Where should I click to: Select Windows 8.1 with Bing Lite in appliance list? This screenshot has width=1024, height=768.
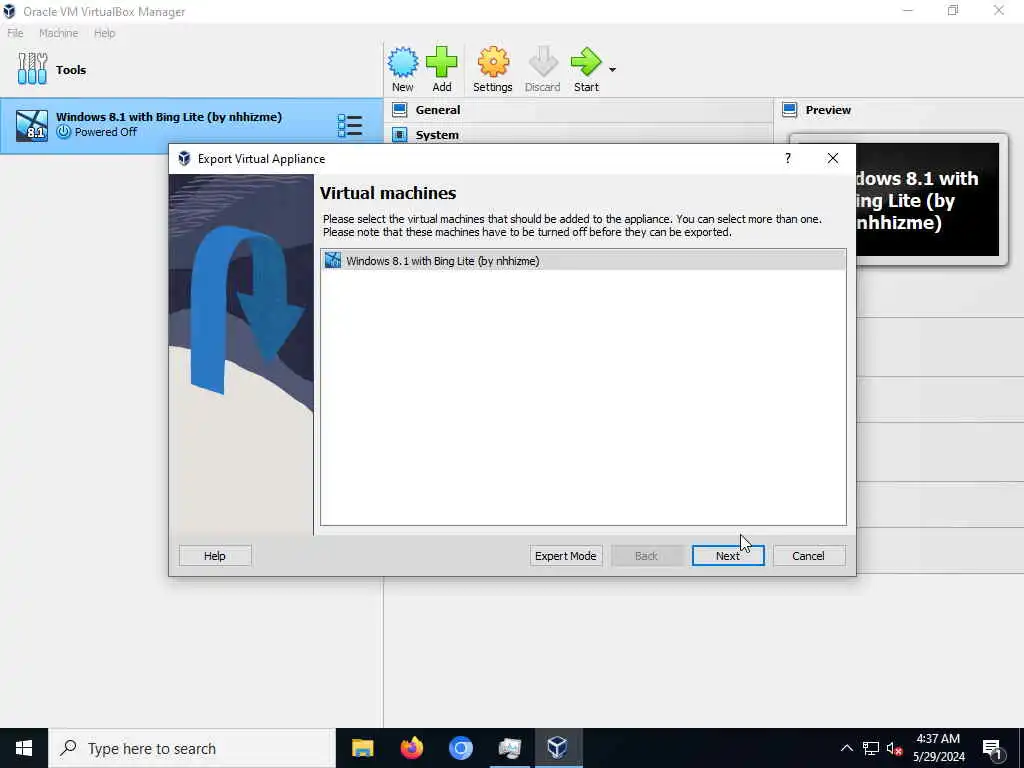pos(583,261)
